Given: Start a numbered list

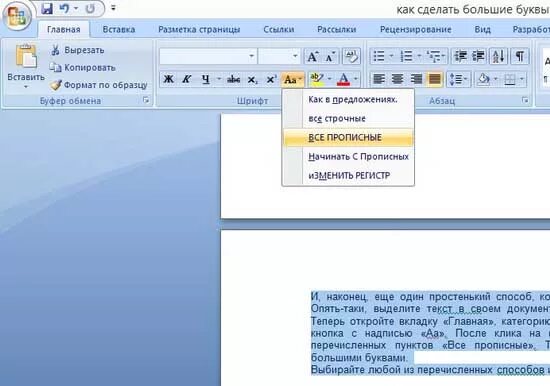Looking at the screenshot, I should (406, 56).
